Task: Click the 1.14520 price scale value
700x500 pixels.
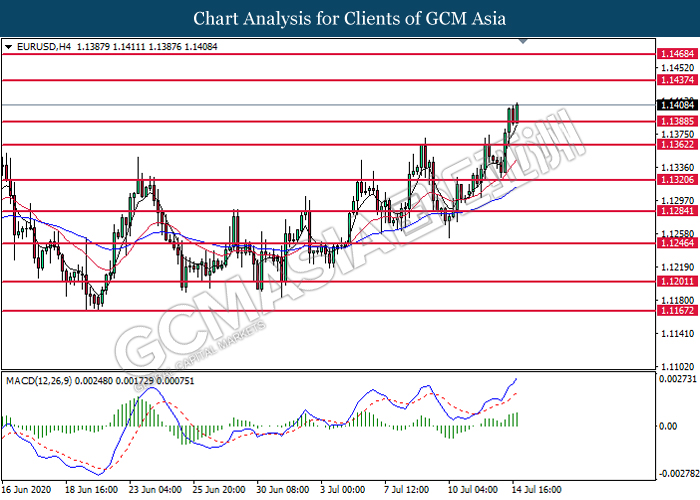Action: click(678, 68)
